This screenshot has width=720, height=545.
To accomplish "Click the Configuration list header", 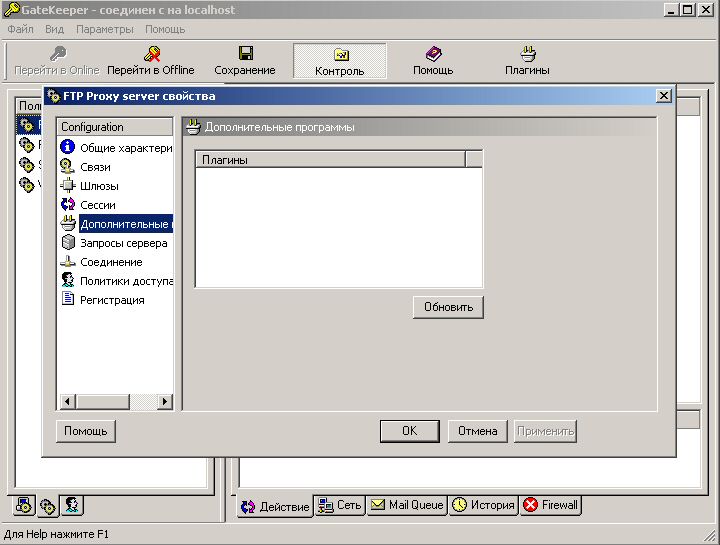I will 115,127.
